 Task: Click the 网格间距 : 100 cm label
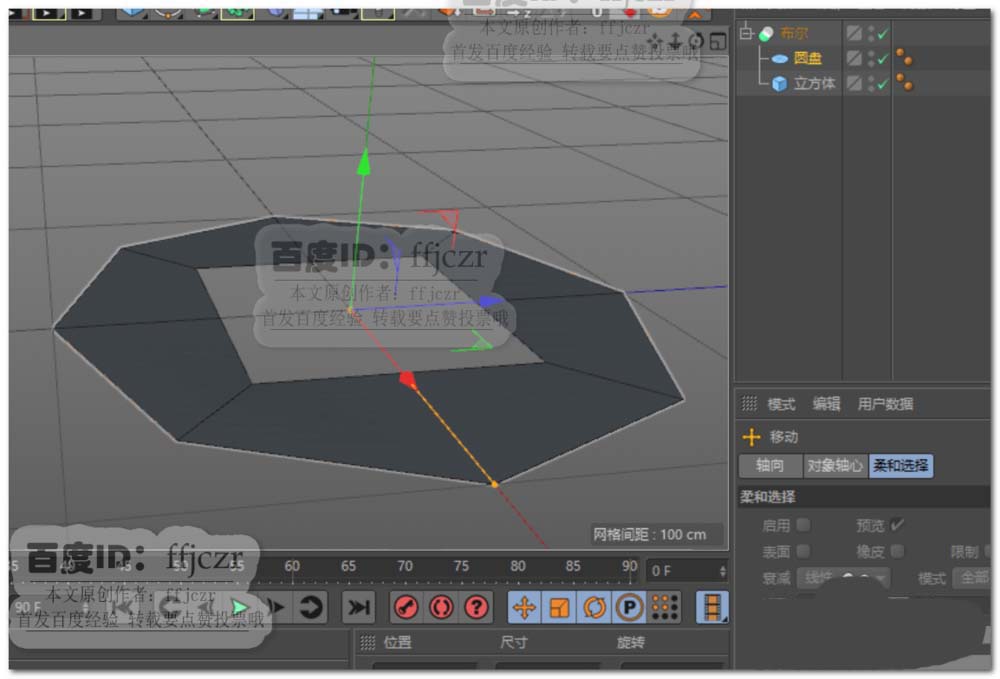650,534
